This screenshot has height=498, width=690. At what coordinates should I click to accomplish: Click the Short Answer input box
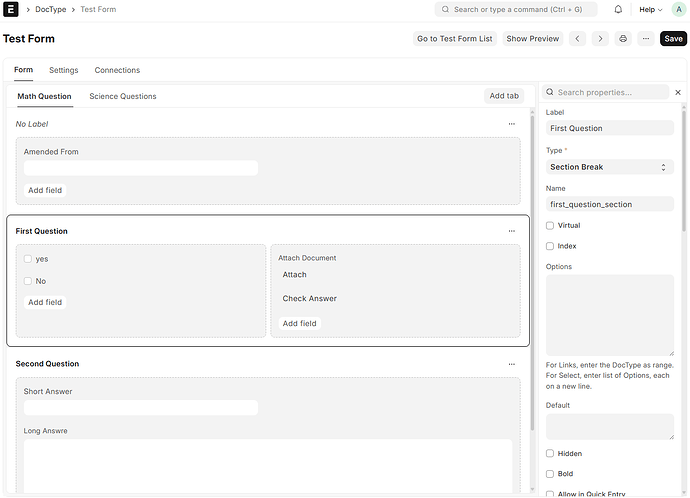(x=141, y=407)
